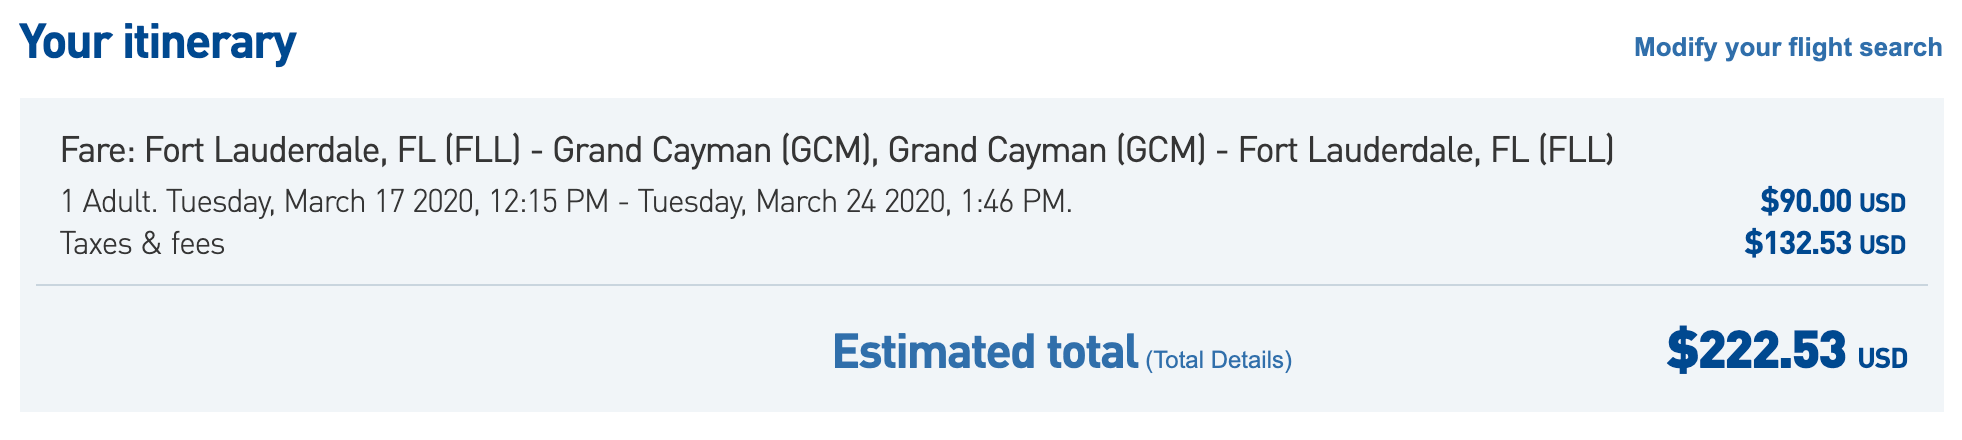Click the 12:15 PM departure time

click(549, 202)
